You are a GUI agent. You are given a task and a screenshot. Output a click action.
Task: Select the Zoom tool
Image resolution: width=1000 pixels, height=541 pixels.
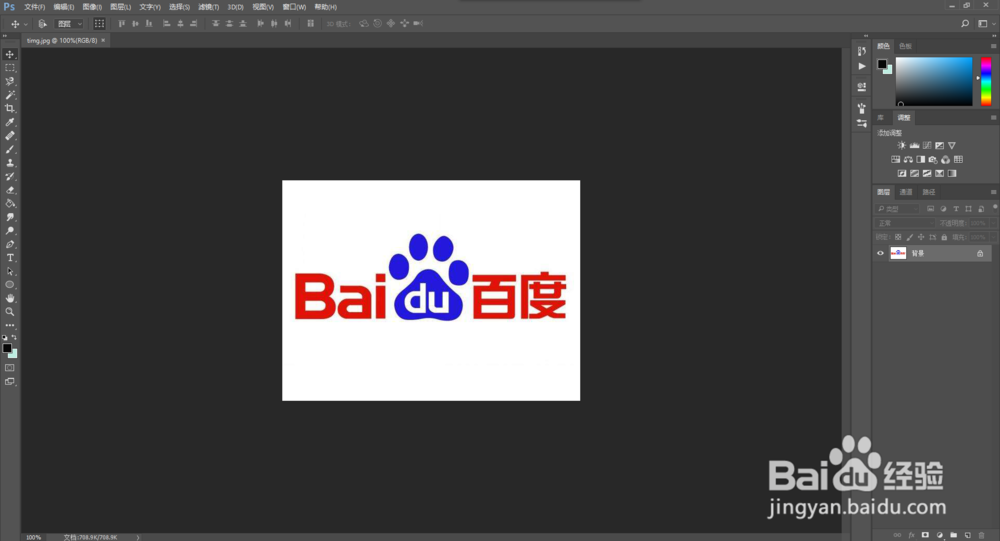[10, 312]
